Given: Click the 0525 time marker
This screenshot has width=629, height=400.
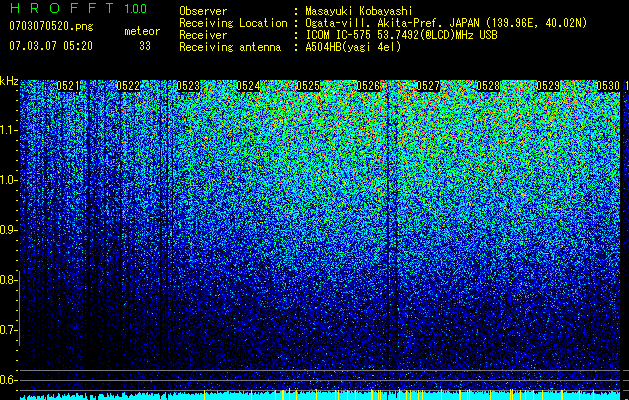Looking at the screenshot, I should [x=308, y=86].
